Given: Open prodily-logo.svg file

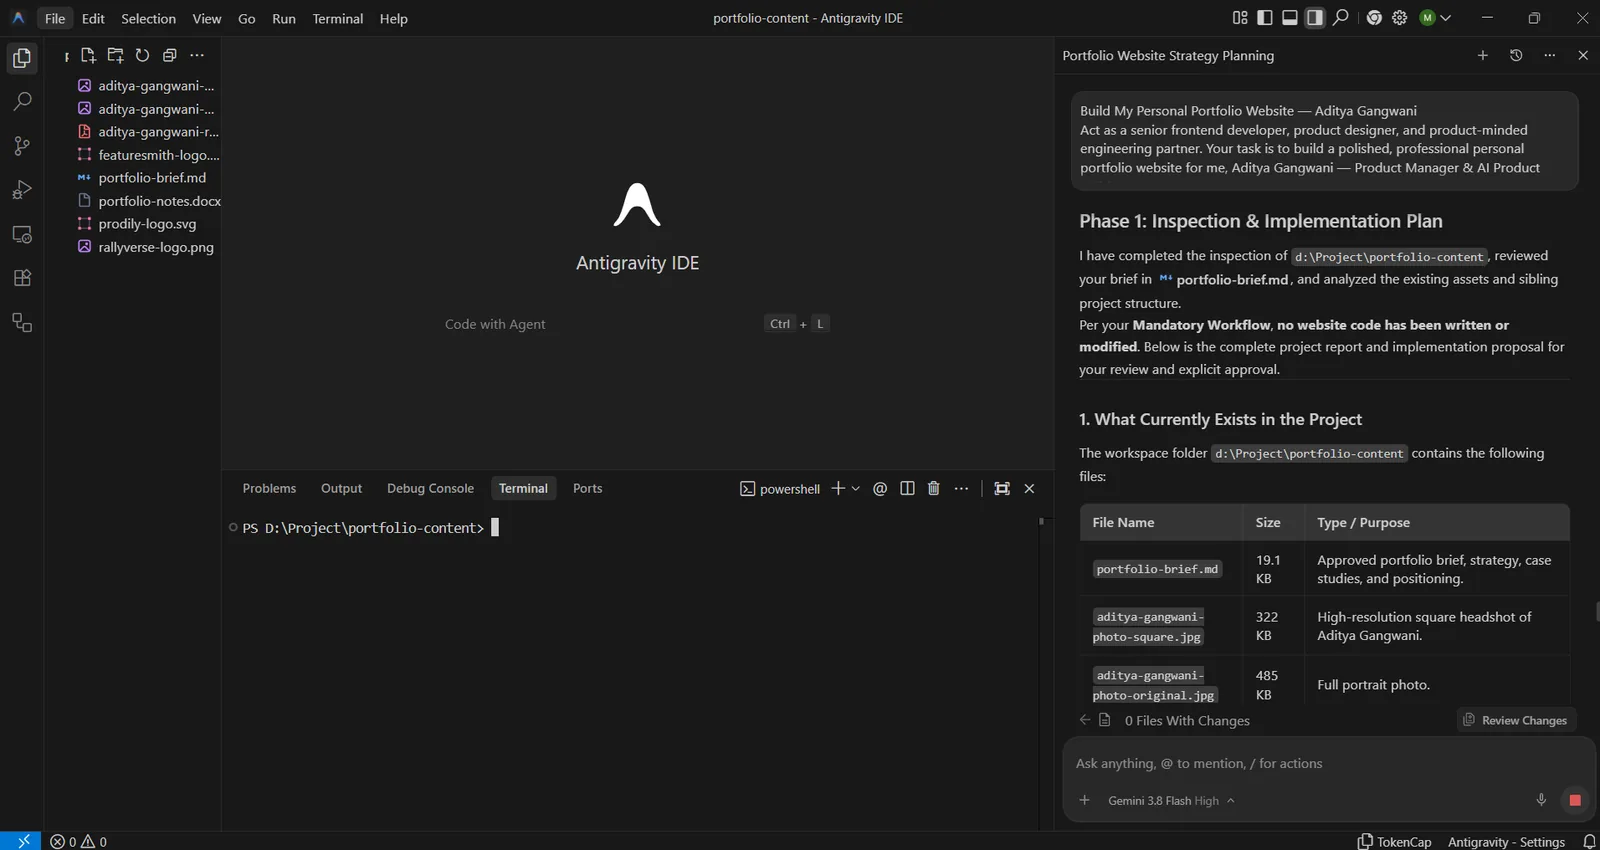Looking at the screenshot, I should pos(148,224).
